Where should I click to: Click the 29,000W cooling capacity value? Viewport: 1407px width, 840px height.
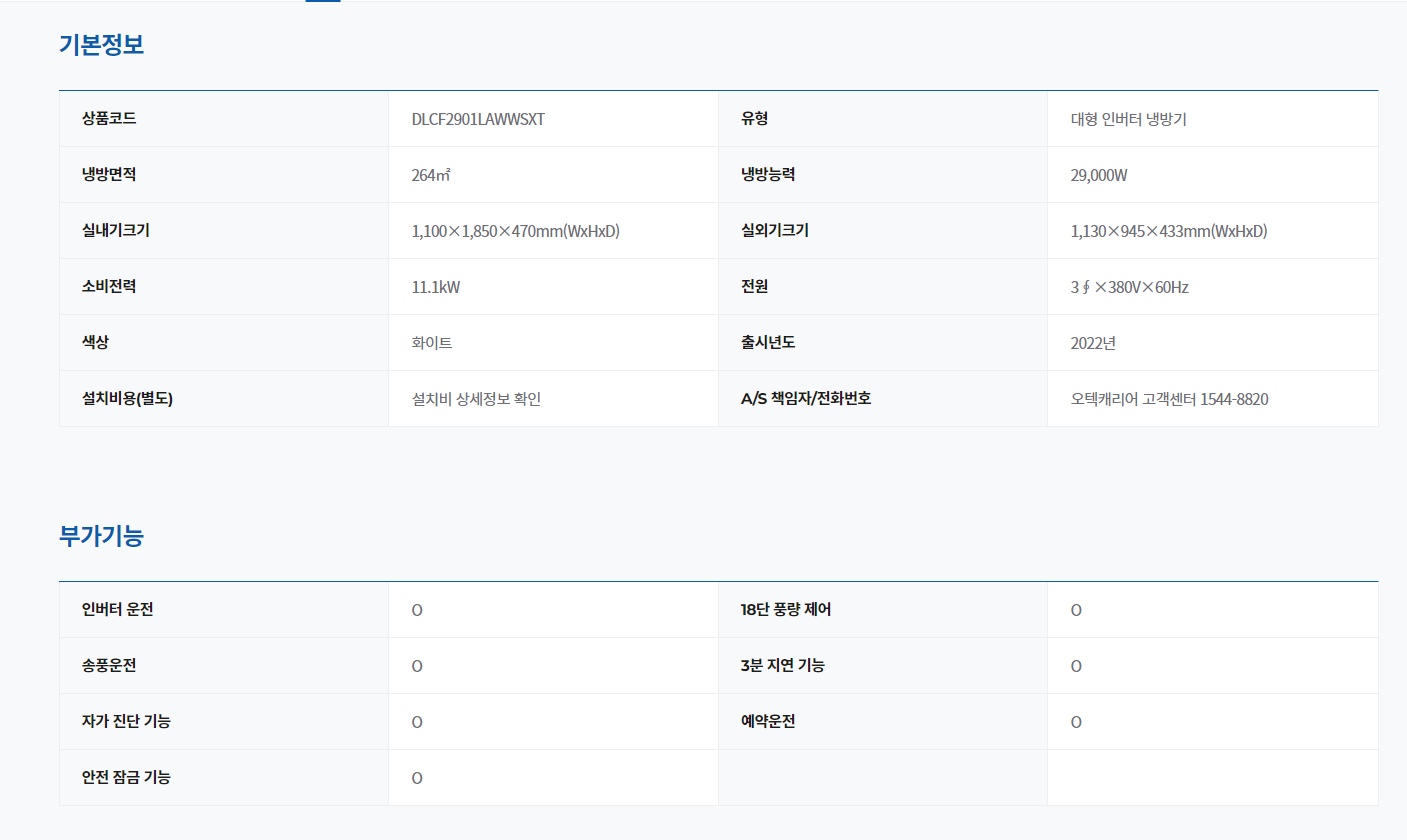[1099, 175]
